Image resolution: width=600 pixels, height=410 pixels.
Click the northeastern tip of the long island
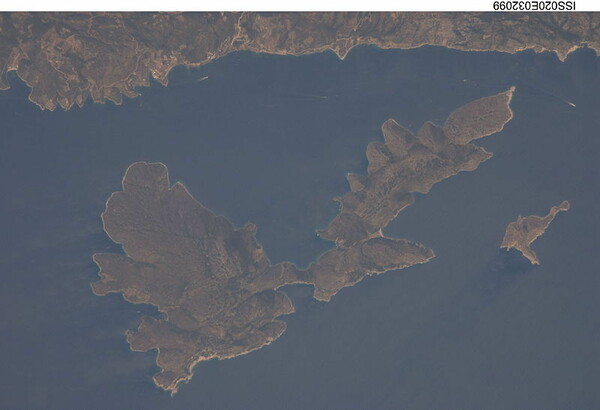(x=508, y=94)
